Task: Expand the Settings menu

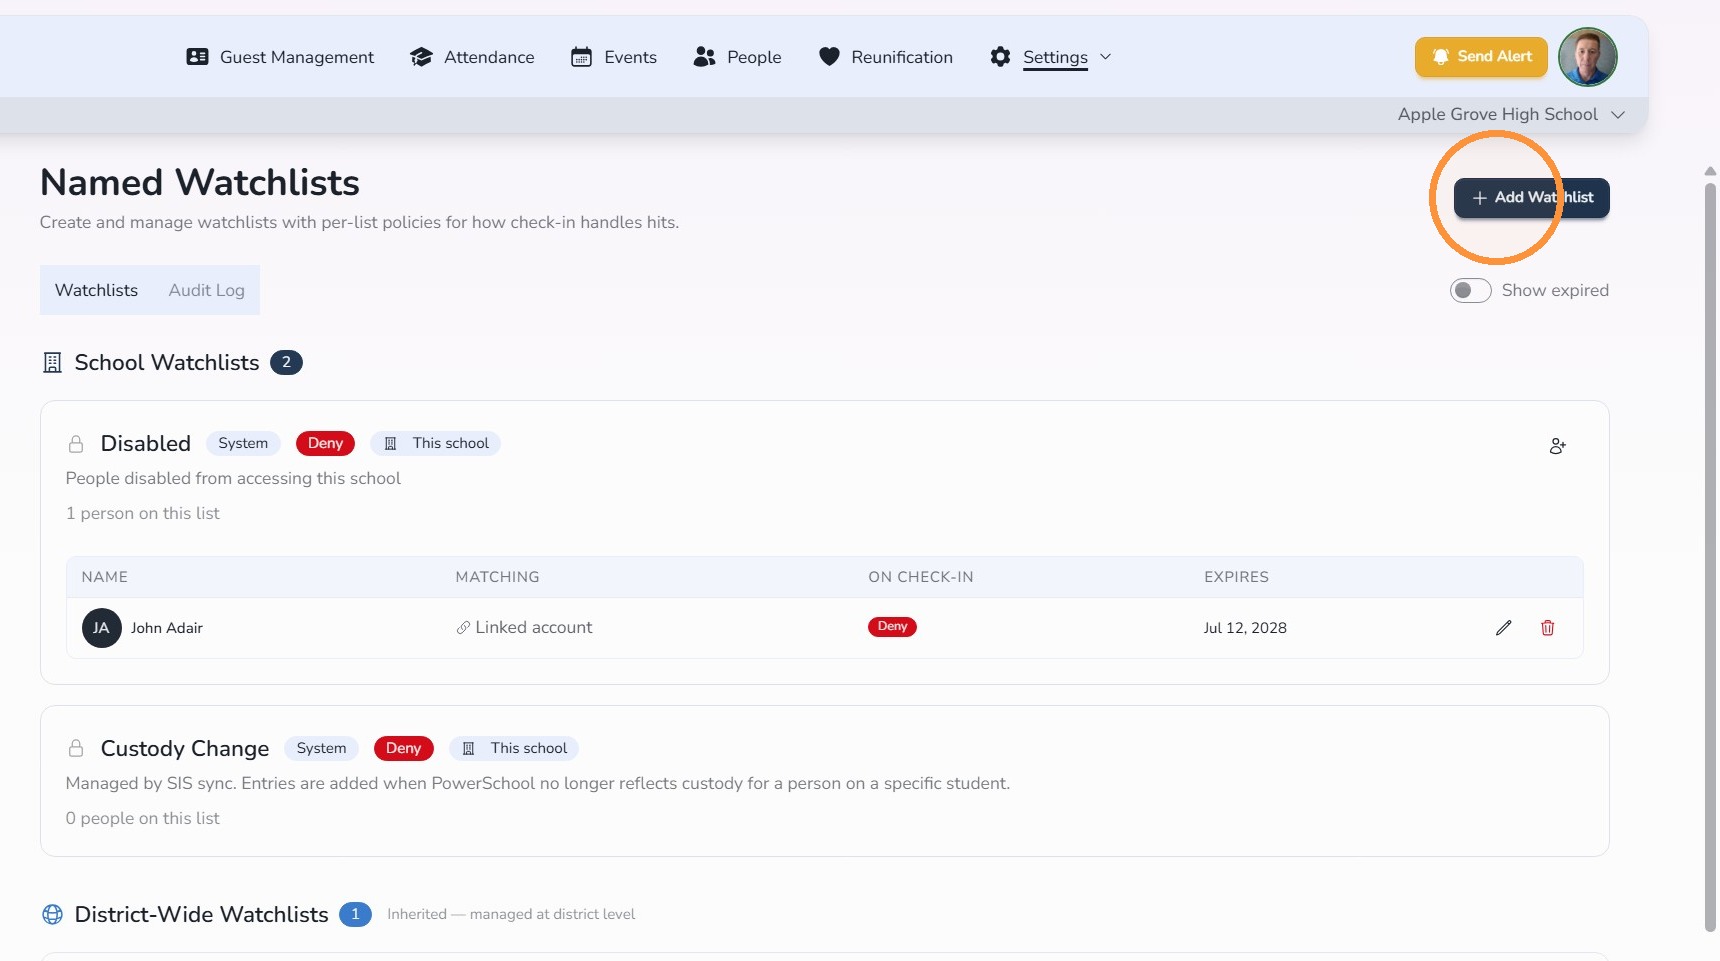Action: click(1051, 57)
